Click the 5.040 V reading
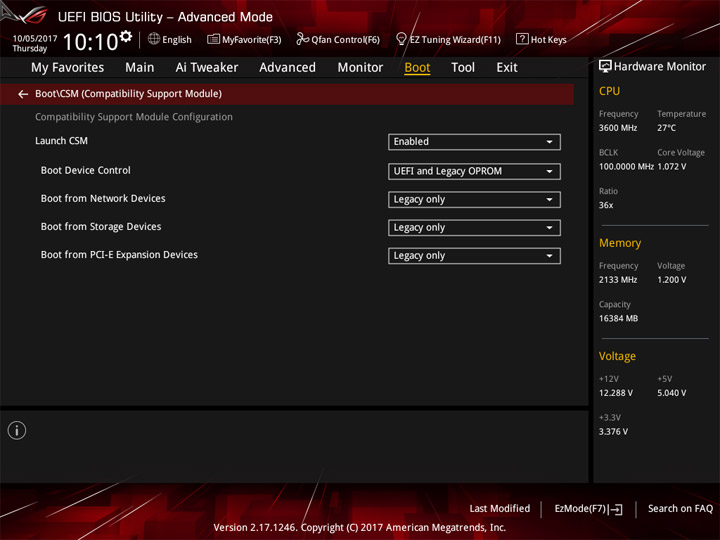 coord(671,393)
